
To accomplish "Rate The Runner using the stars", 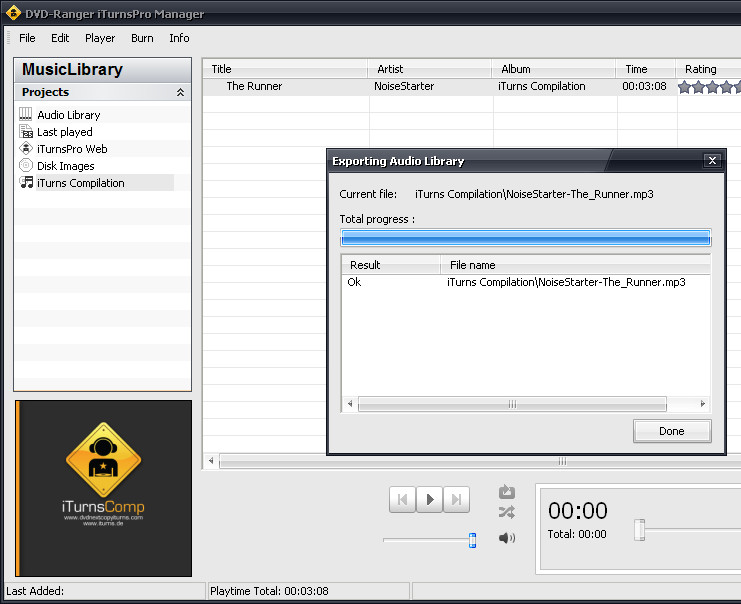I will point(709,87).
